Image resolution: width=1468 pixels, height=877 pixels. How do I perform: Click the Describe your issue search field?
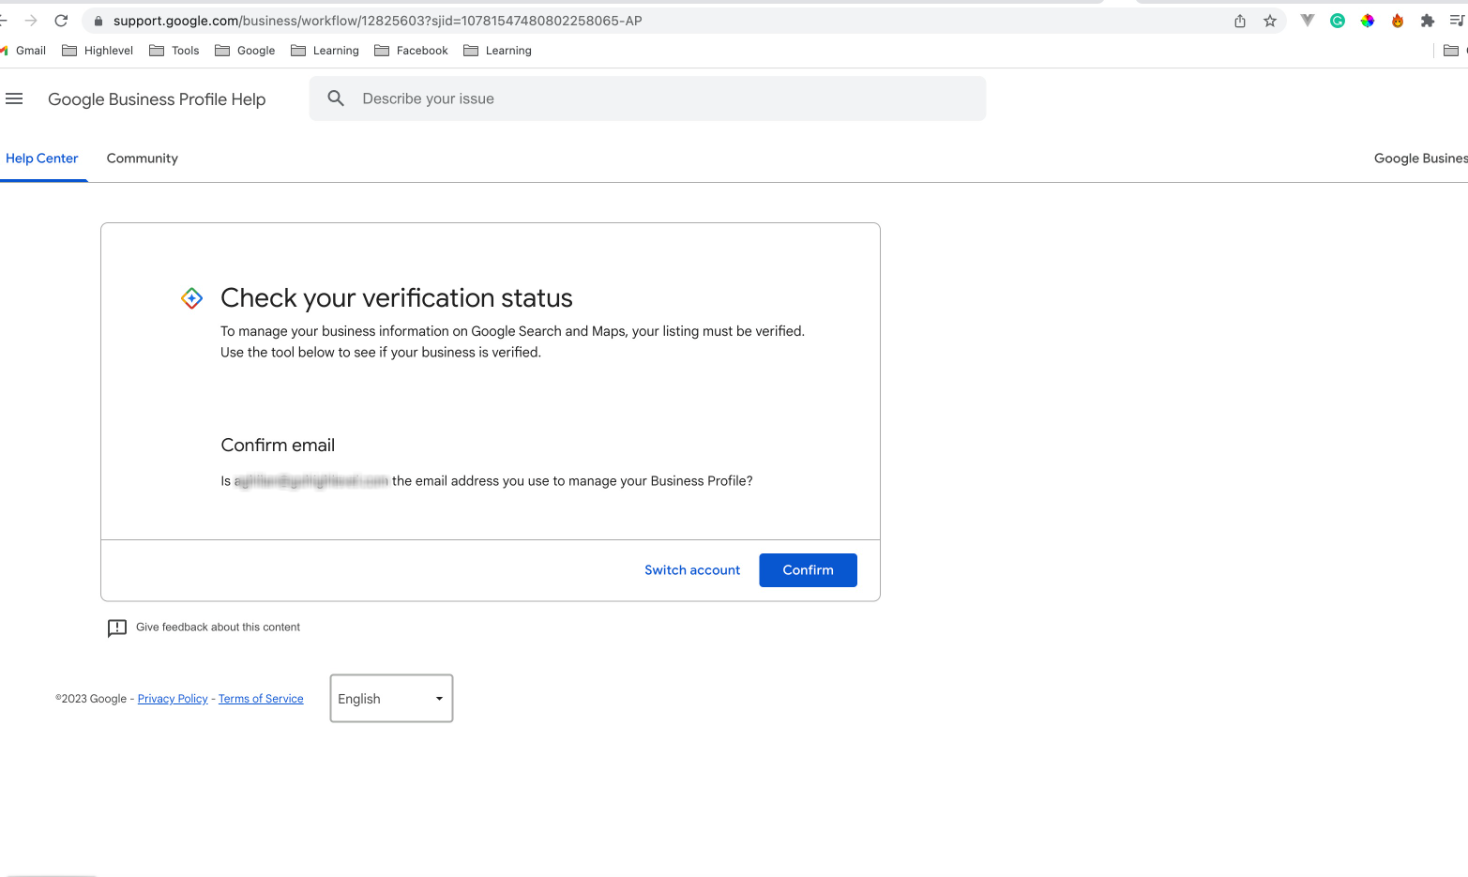pyautogui.click(x=647, y=98)
